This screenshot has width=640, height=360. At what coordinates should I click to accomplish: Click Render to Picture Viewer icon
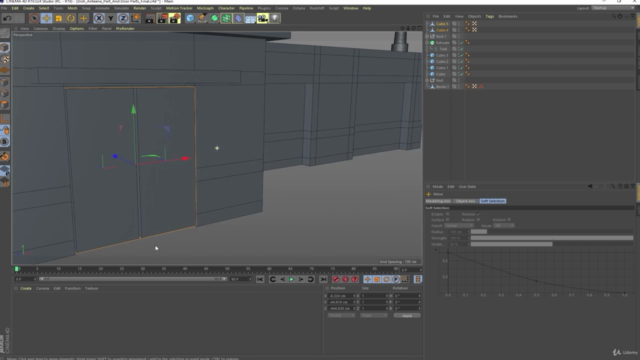[x=162, y=18]
